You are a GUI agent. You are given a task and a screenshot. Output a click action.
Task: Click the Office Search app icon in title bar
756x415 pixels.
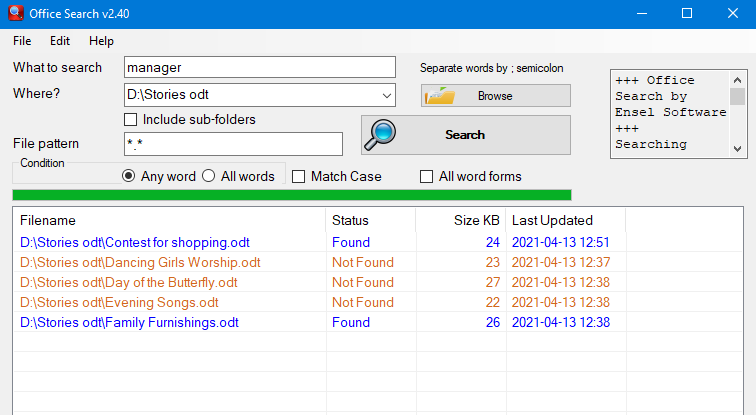(15, 13)
